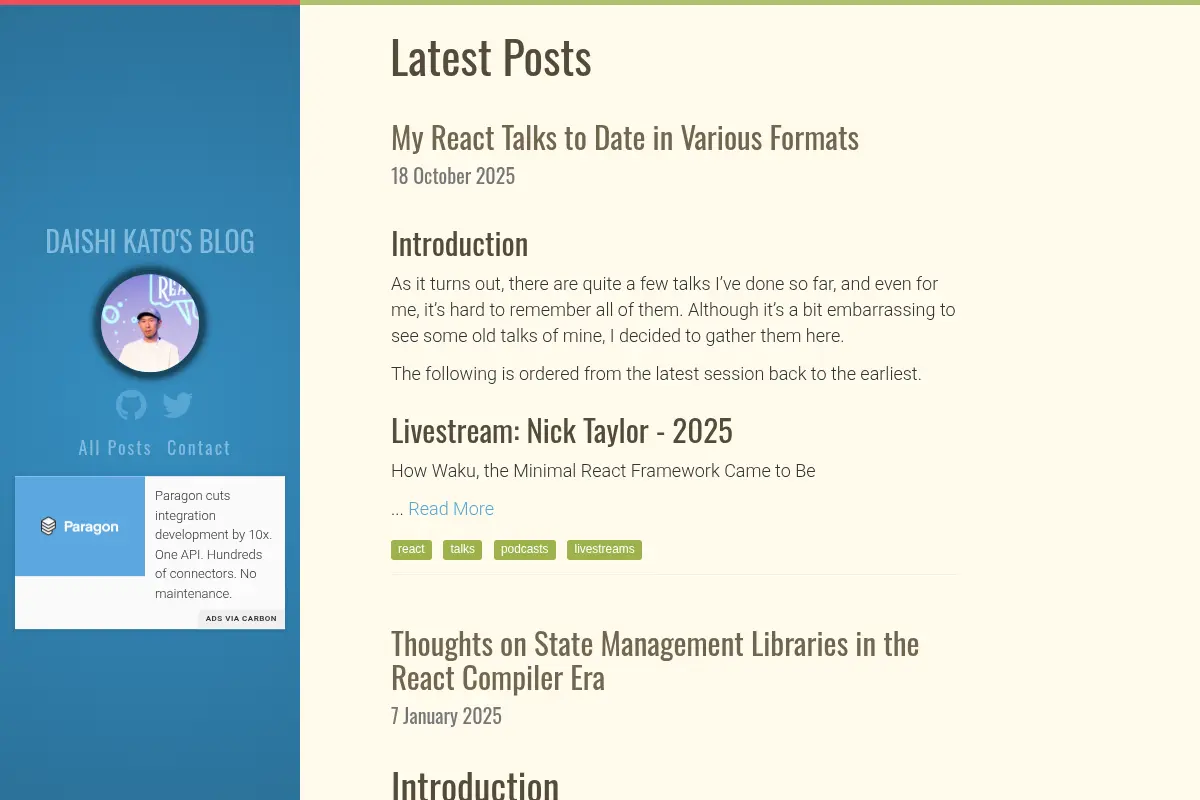Select the react tag
This screenshot has height=800, width=1200.
point(411,549)
